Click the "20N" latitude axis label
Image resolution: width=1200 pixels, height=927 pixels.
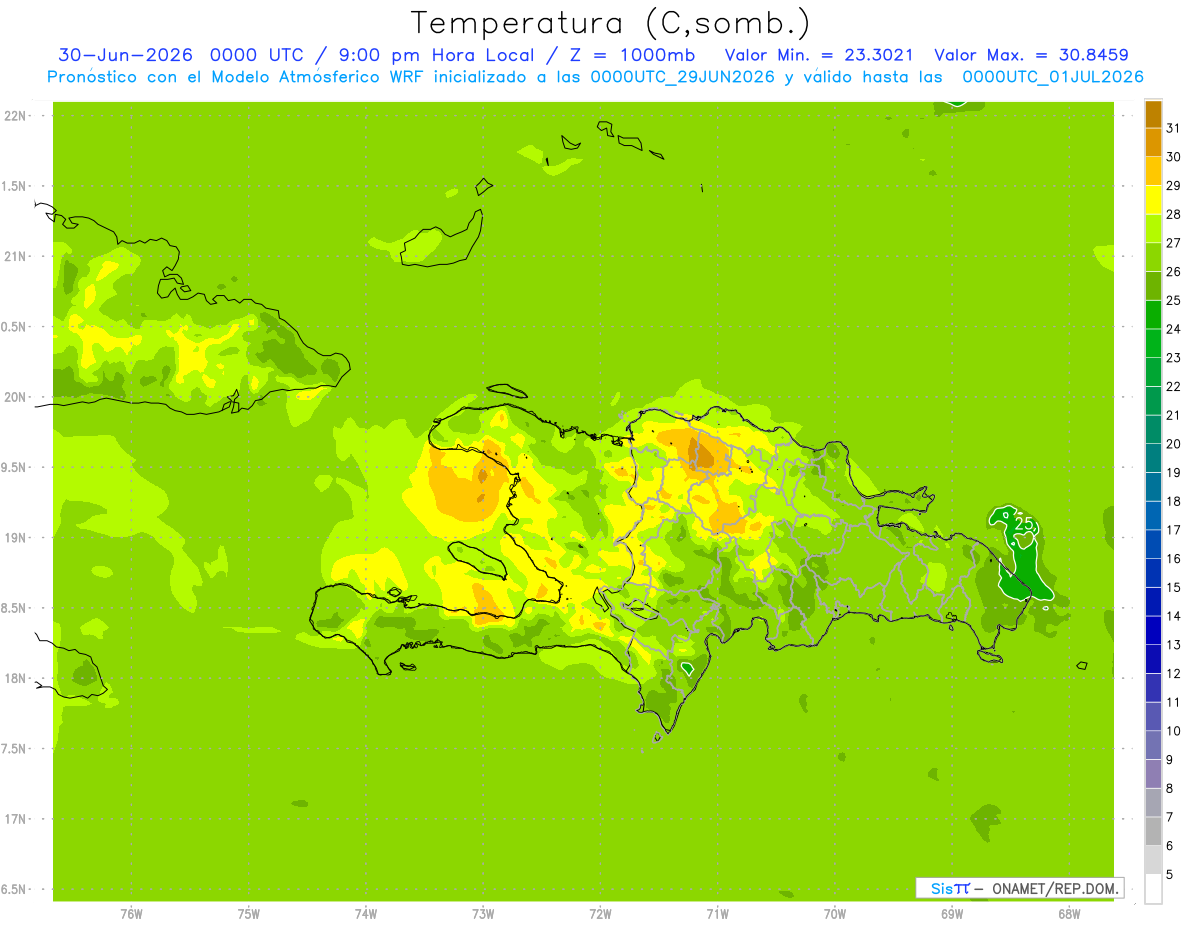15,397
